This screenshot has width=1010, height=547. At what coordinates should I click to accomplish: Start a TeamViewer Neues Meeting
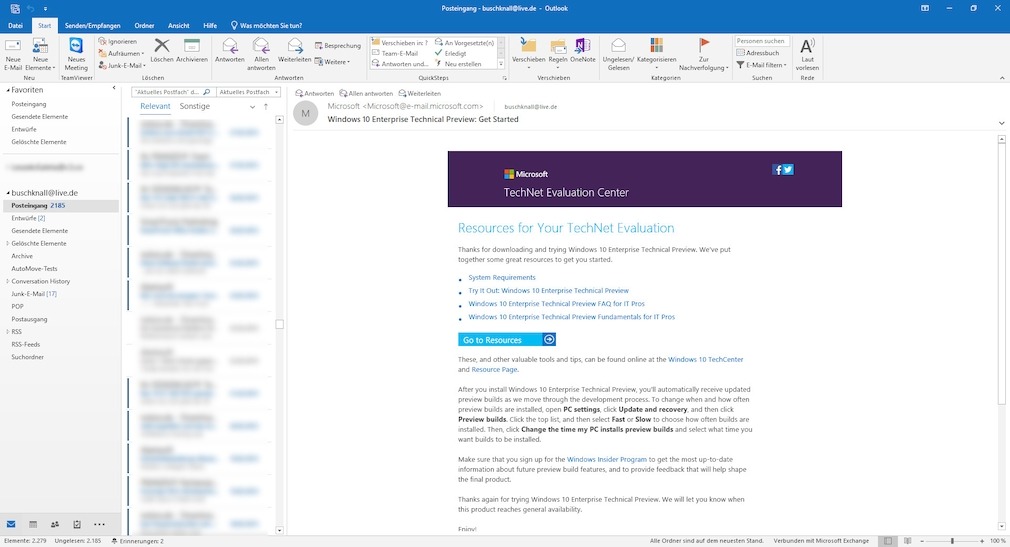(x=76, y=52)
